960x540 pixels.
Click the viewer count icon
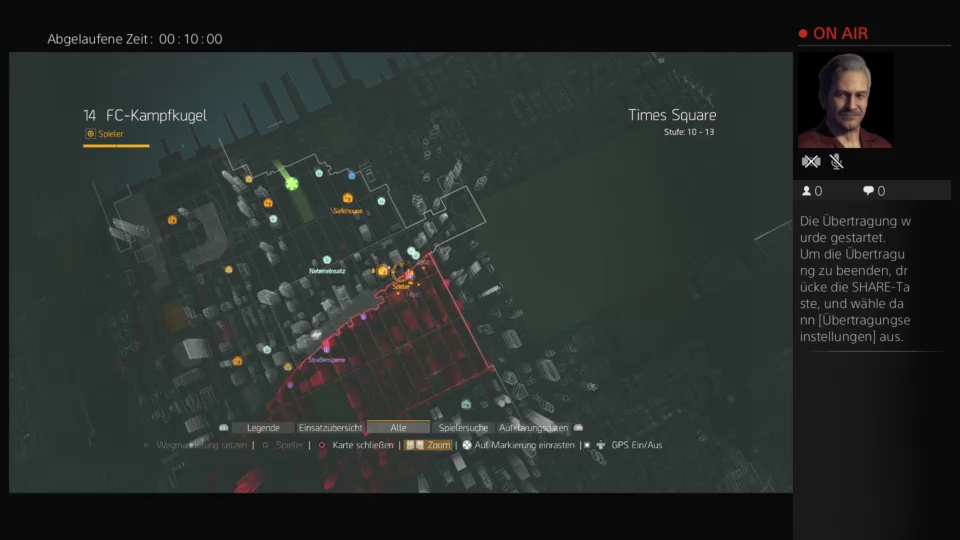pyautogui.click(x=807, y=191)
